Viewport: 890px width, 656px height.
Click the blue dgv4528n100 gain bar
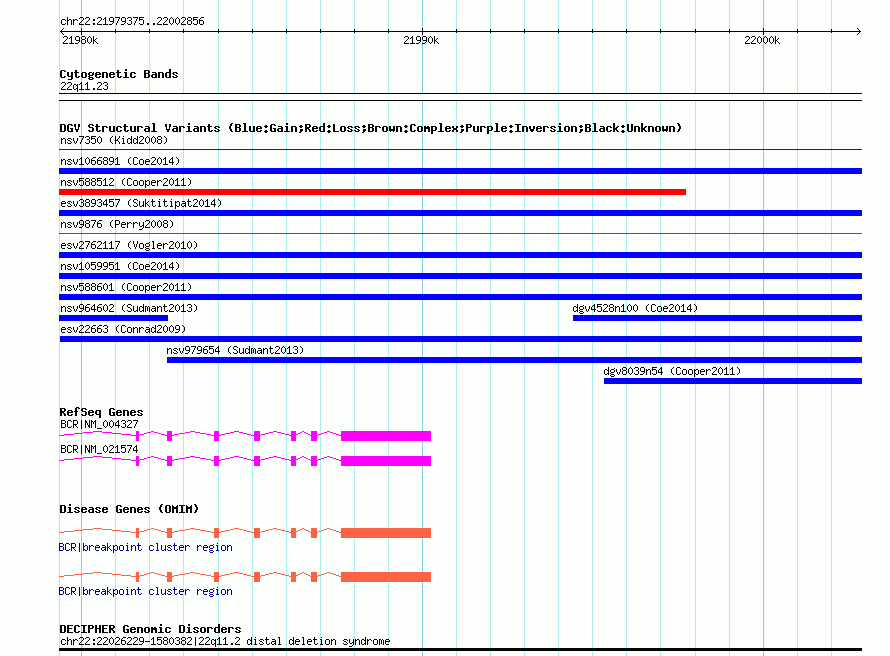(717, 318)
